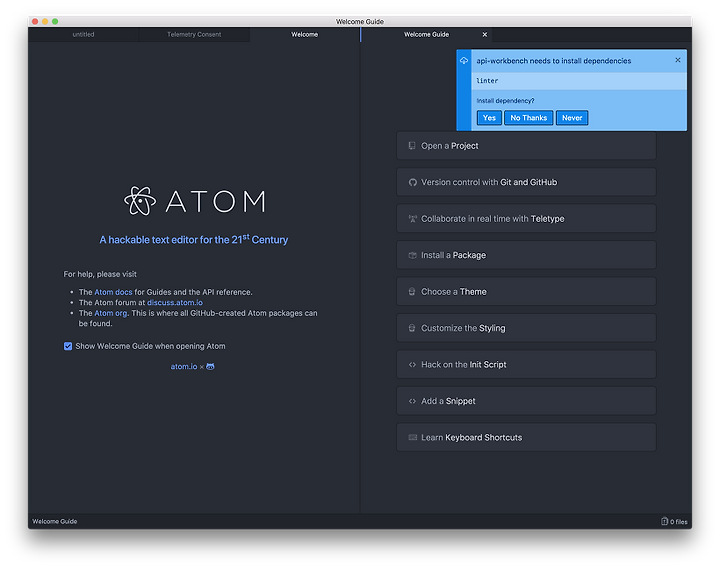
Task: Click the No Thanks button
Action: [x=529, y=118]
